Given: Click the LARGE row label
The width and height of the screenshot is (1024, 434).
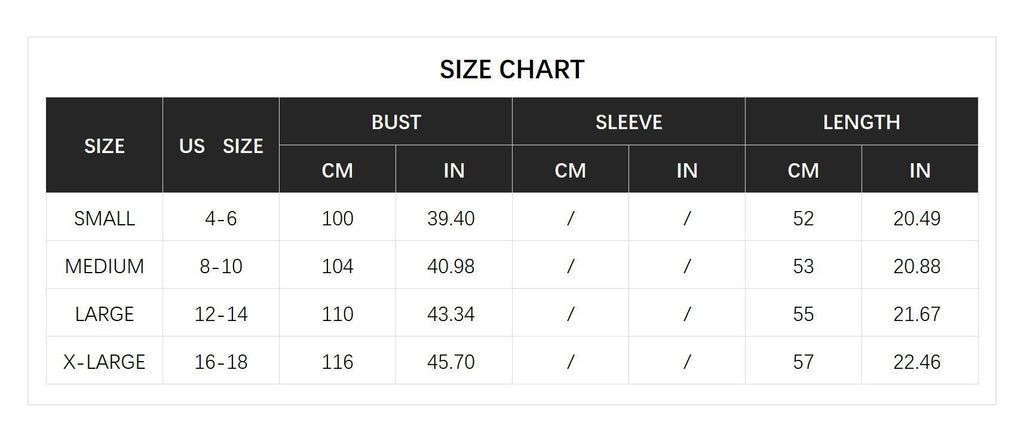Looking at the screenshot, I should (104, 314).
